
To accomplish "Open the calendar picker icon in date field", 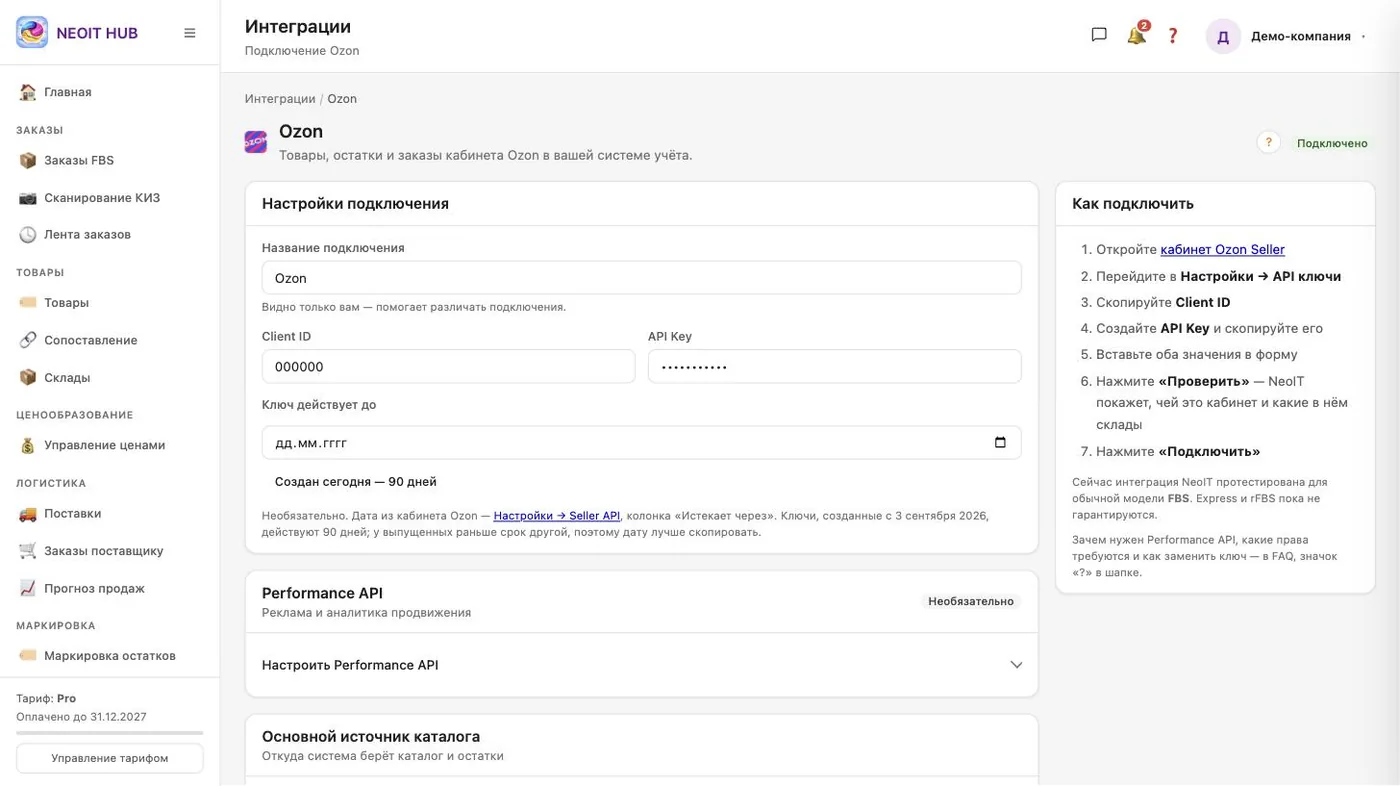I will 1000,443.
